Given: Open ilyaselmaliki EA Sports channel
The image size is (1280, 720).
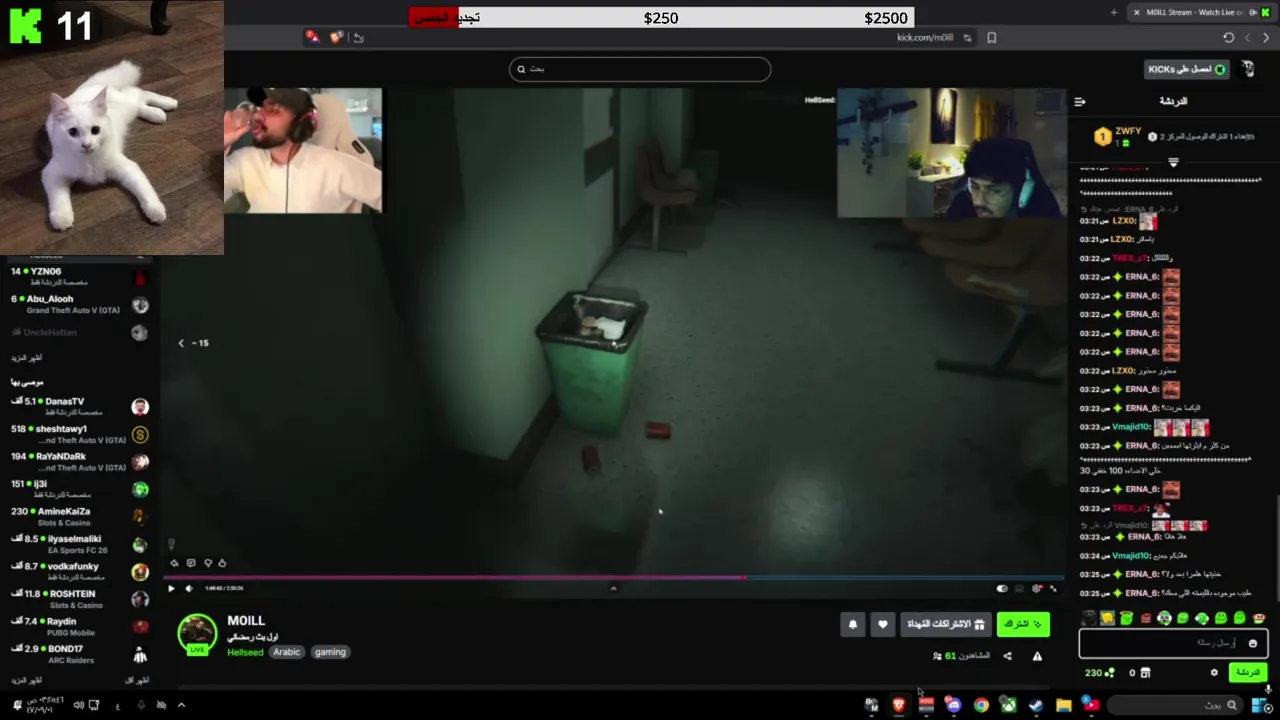Looking at the screenshot, I should (80, 544).
